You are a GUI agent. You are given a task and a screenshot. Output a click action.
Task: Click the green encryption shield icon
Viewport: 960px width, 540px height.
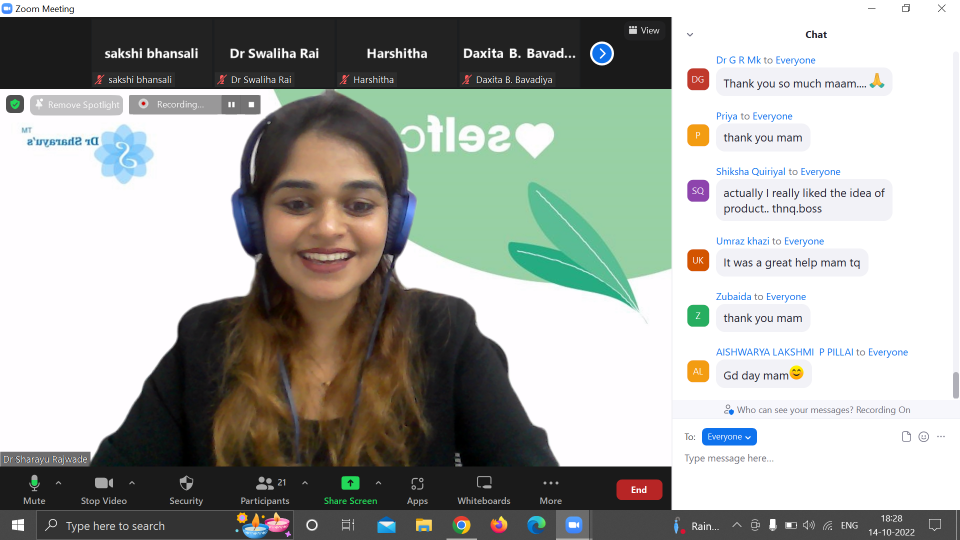pyautogui.click(x=15, y=104)
